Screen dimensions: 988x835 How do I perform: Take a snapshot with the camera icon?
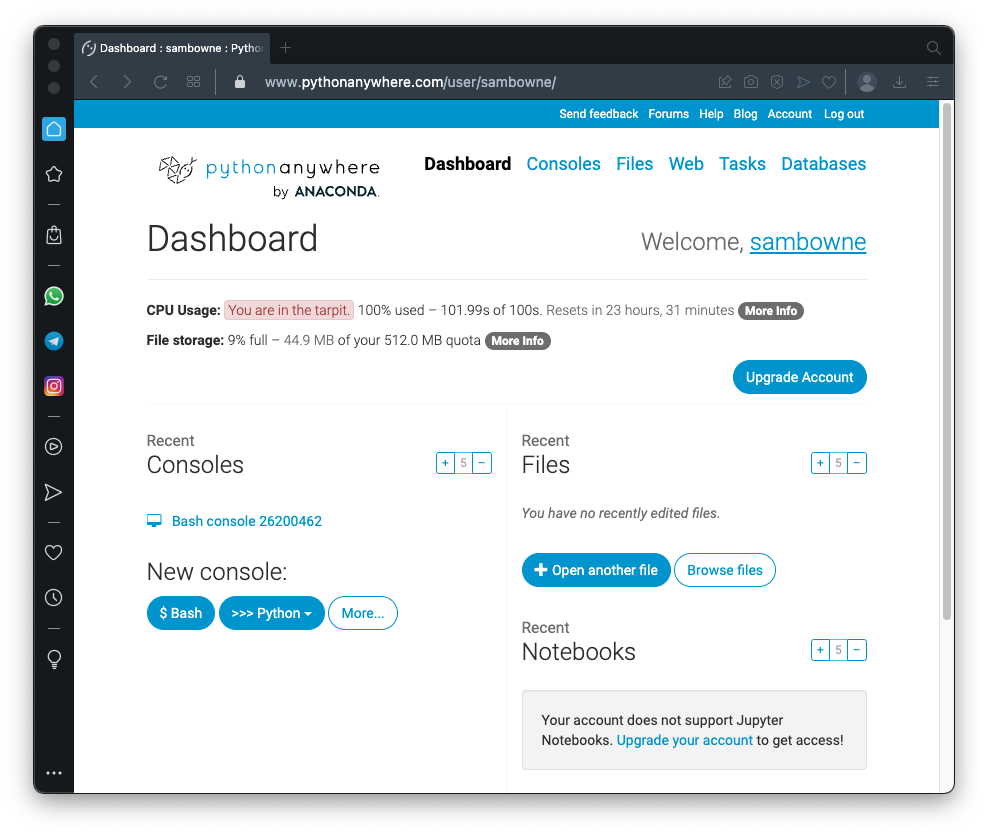click(751, 82)
